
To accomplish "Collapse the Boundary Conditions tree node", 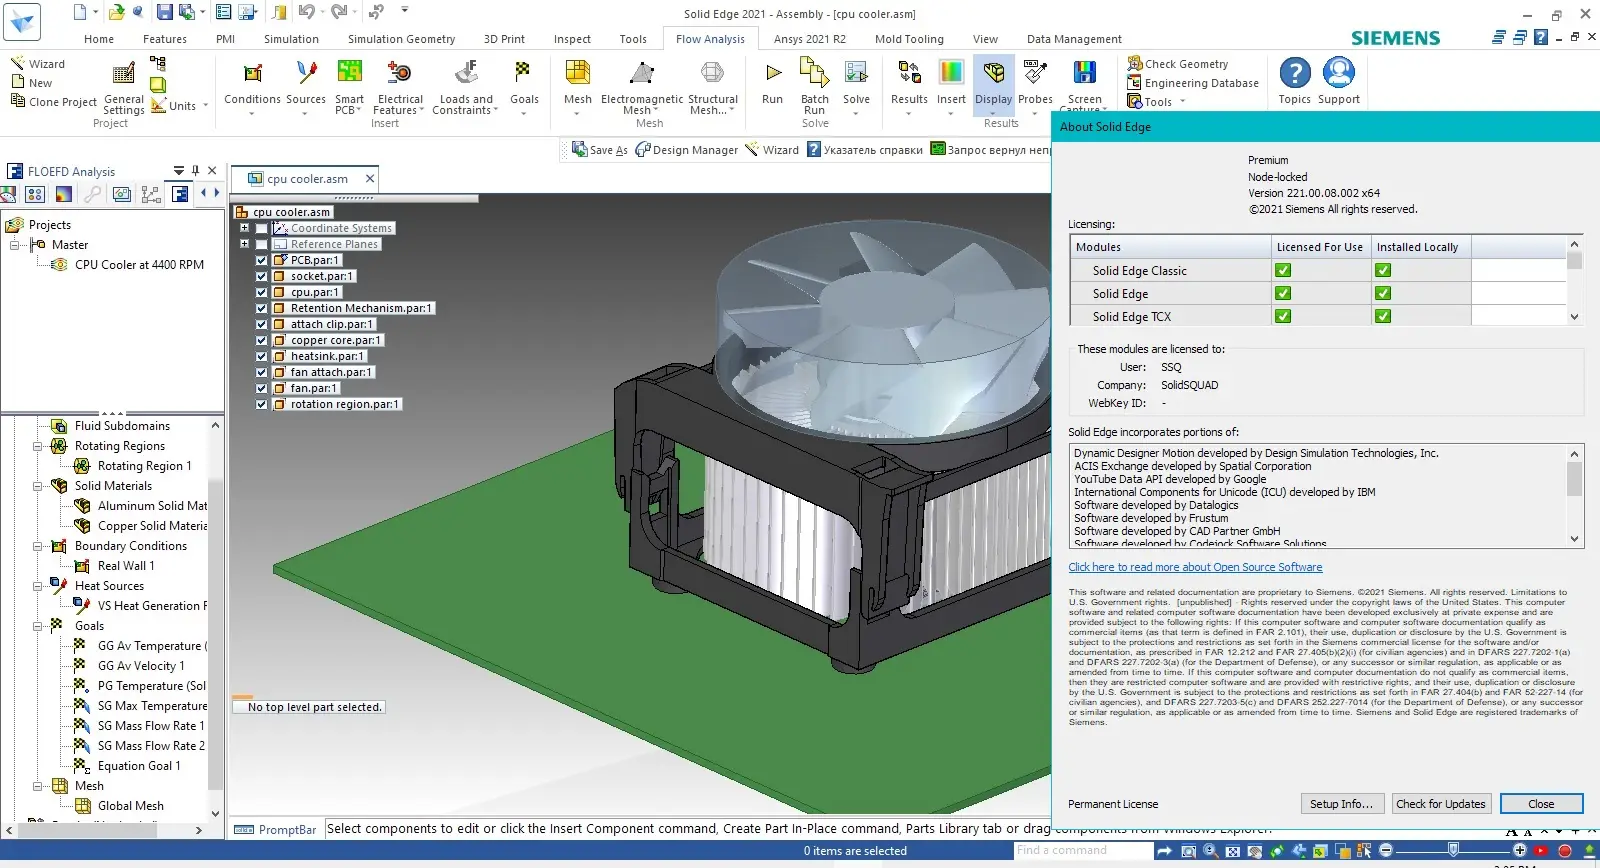I will click(38, 546).
